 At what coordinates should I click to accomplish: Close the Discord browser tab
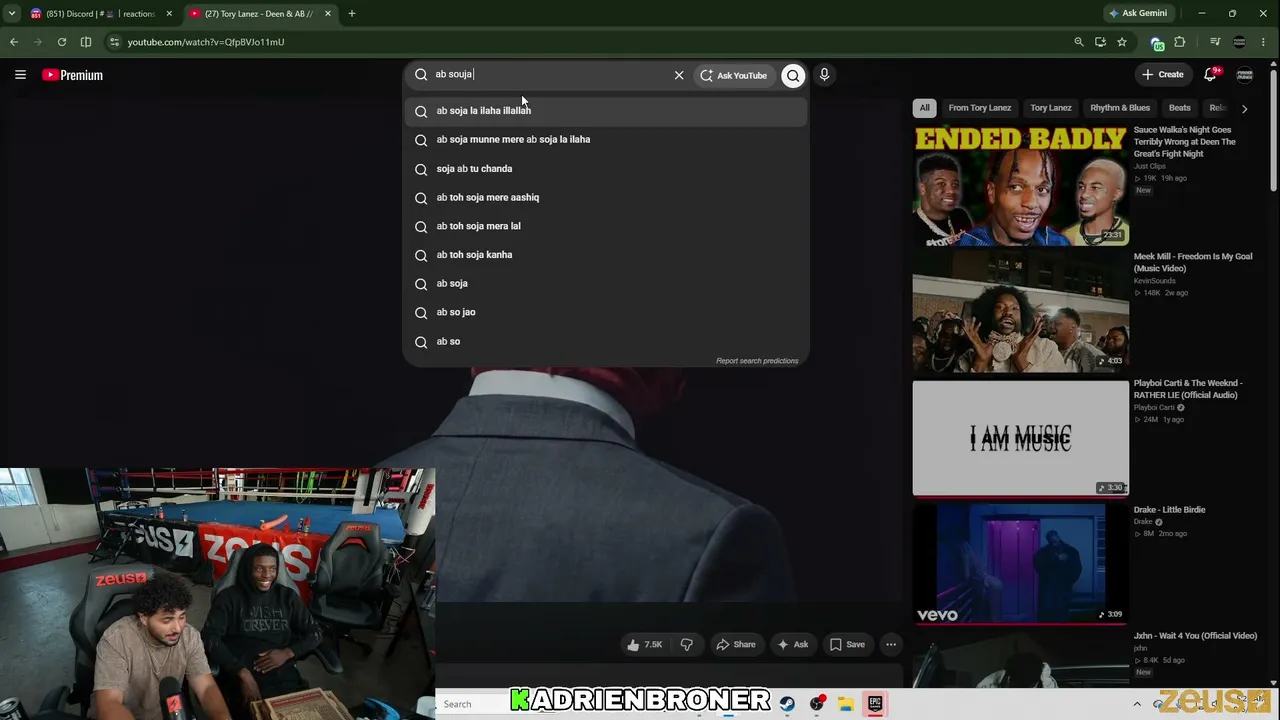pyautogui.click(x=169, y=14)
